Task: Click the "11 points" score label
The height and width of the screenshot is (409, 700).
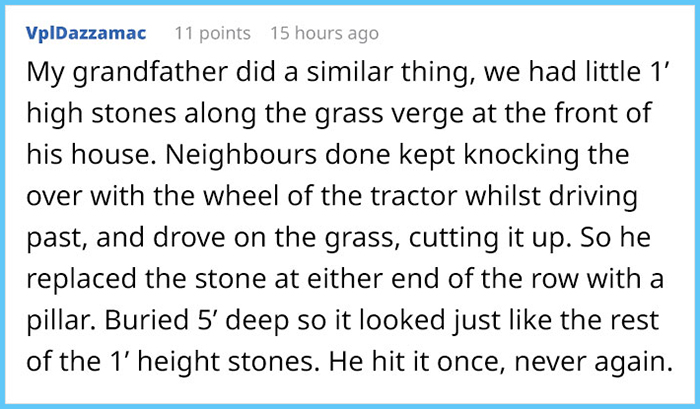Action: (211, 33)
